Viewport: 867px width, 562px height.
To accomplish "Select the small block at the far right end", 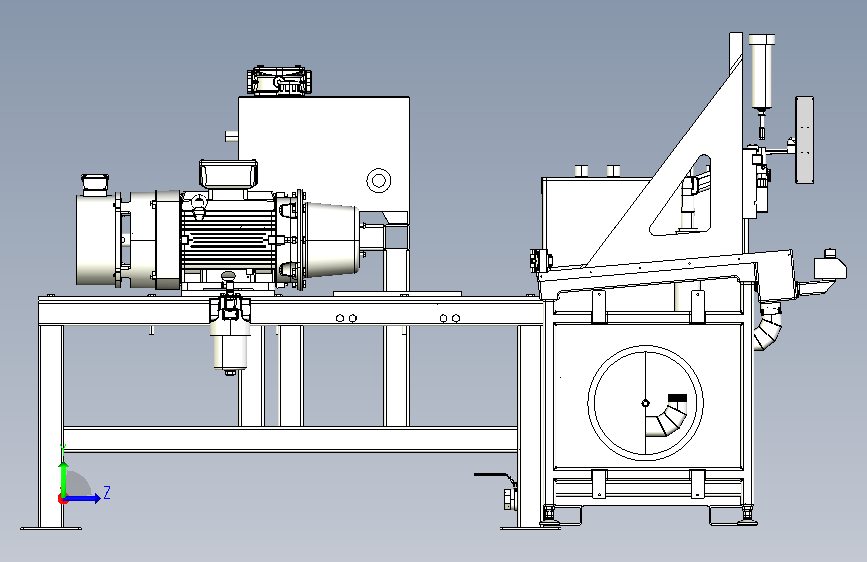I will [830, 267].
